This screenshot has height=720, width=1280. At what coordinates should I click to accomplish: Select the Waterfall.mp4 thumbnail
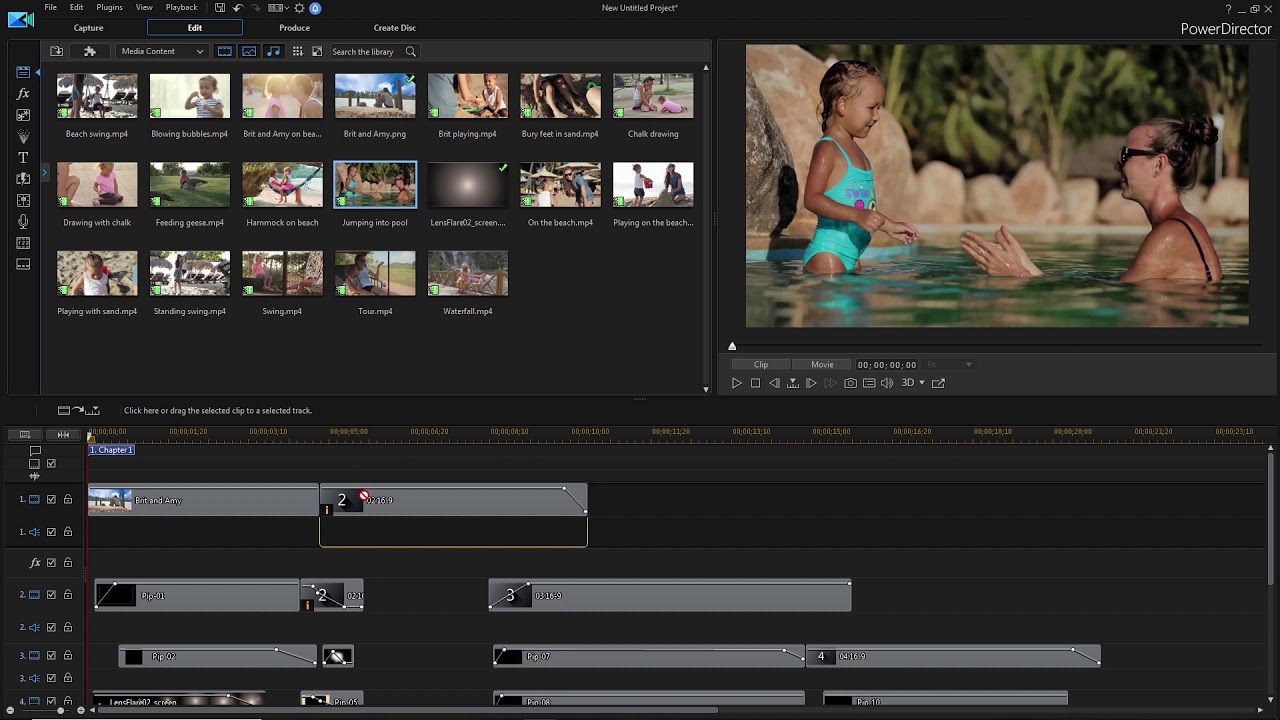468,273
